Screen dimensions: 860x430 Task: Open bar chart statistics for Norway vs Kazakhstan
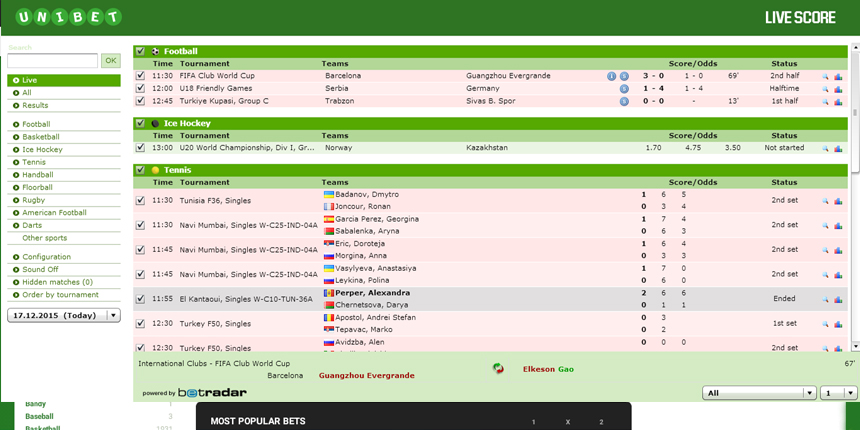click(x=838, y=149)
